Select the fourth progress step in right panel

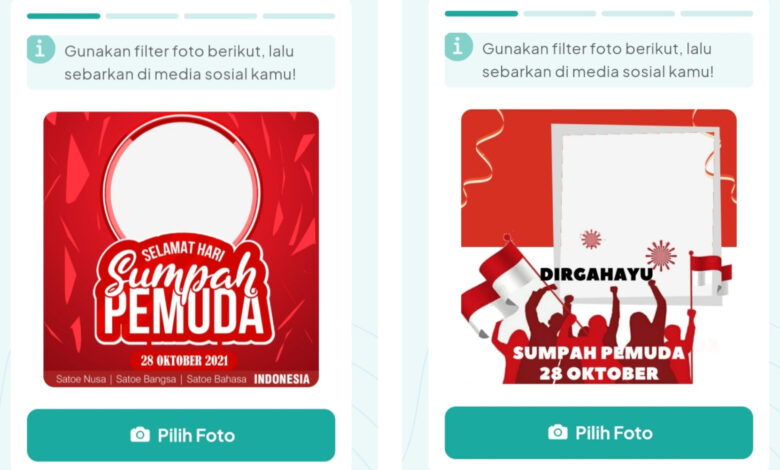click(717, 13)
